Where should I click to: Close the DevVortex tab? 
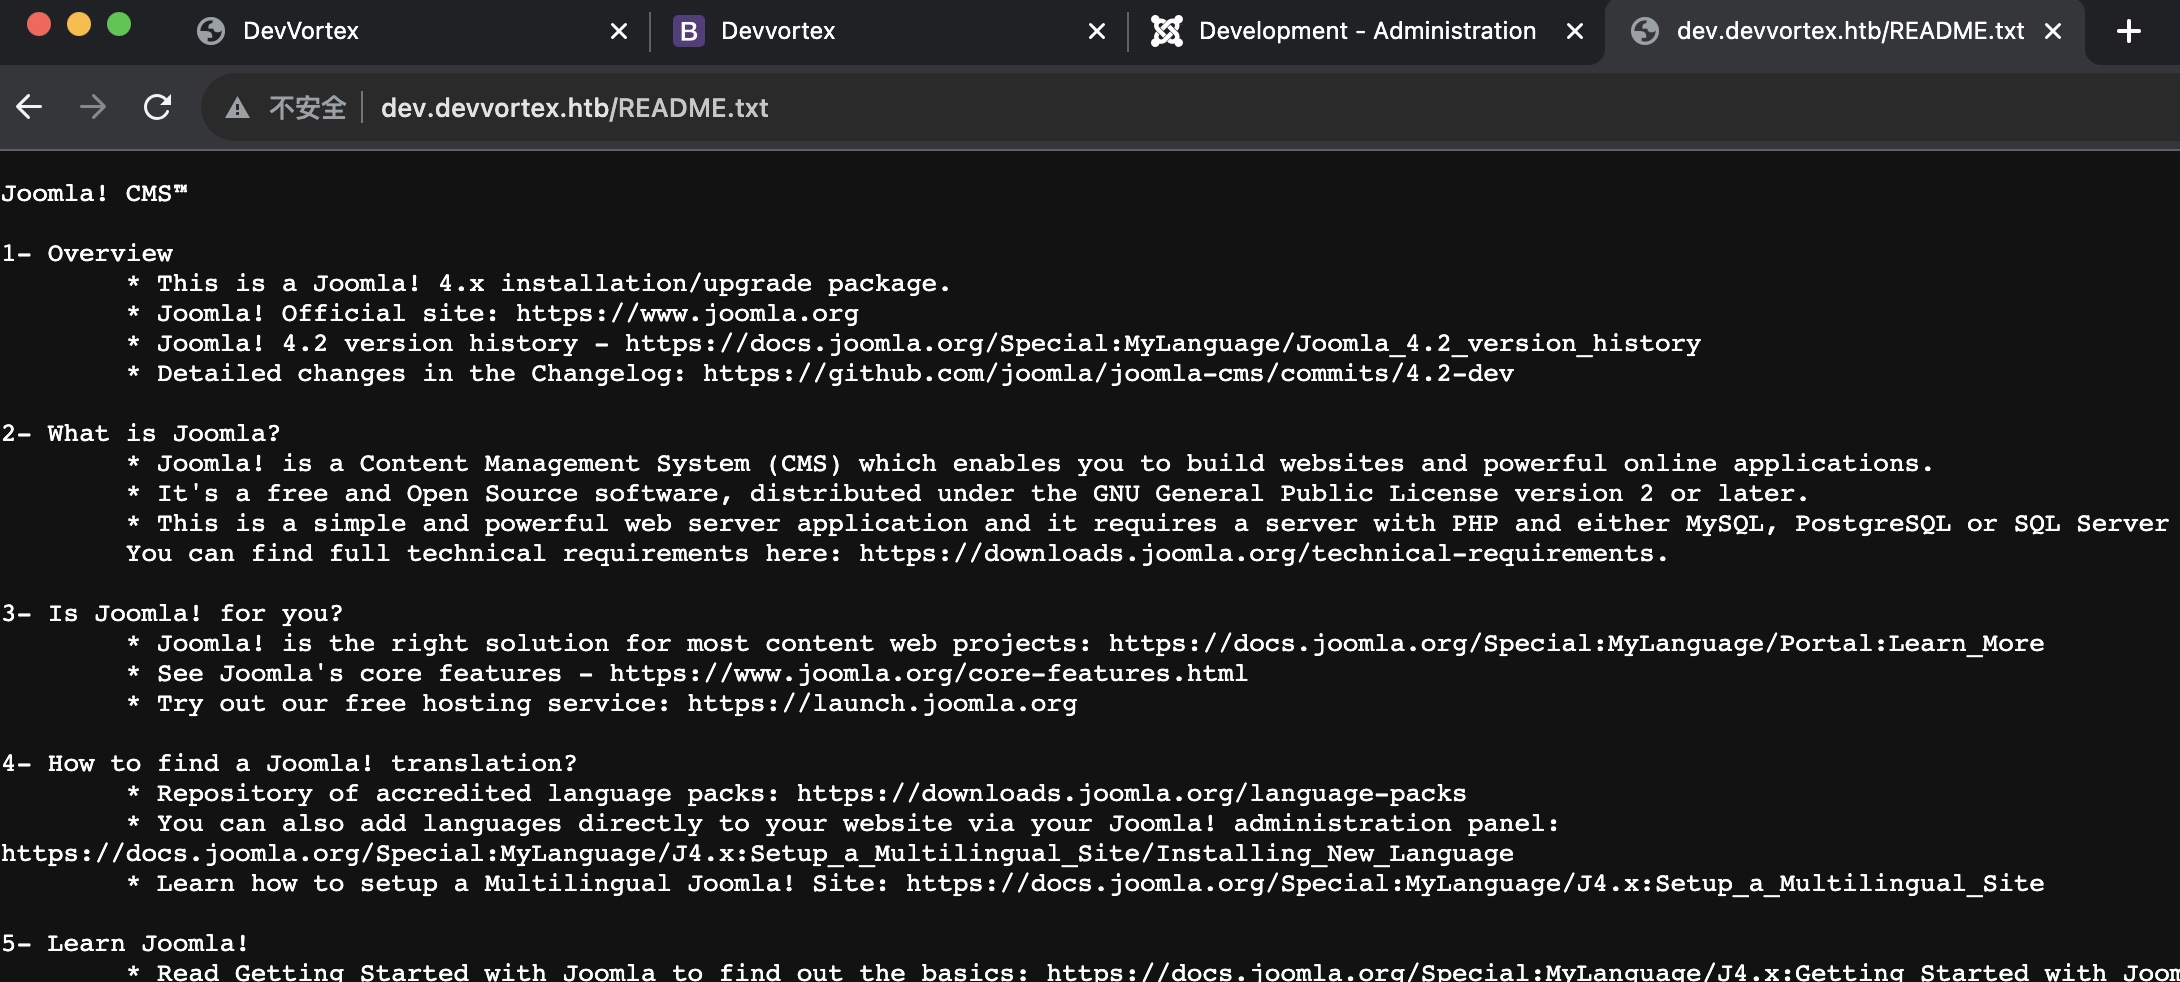pos(619,31)
